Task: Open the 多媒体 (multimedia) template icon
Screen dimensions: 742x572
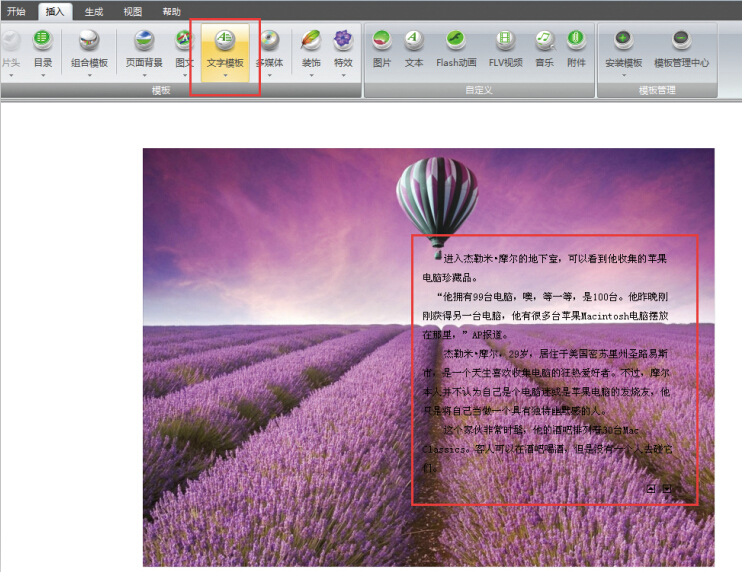Action: pos(269,41)
